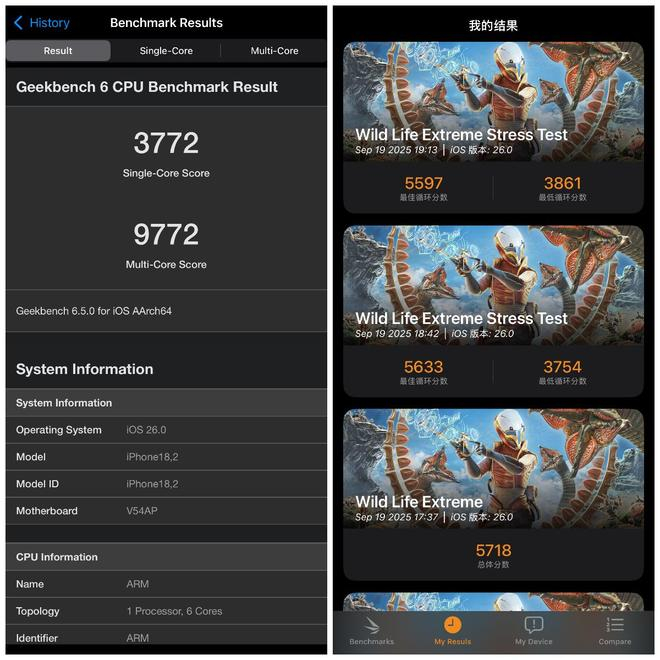Open the My Device icon tab

point(534,625)
